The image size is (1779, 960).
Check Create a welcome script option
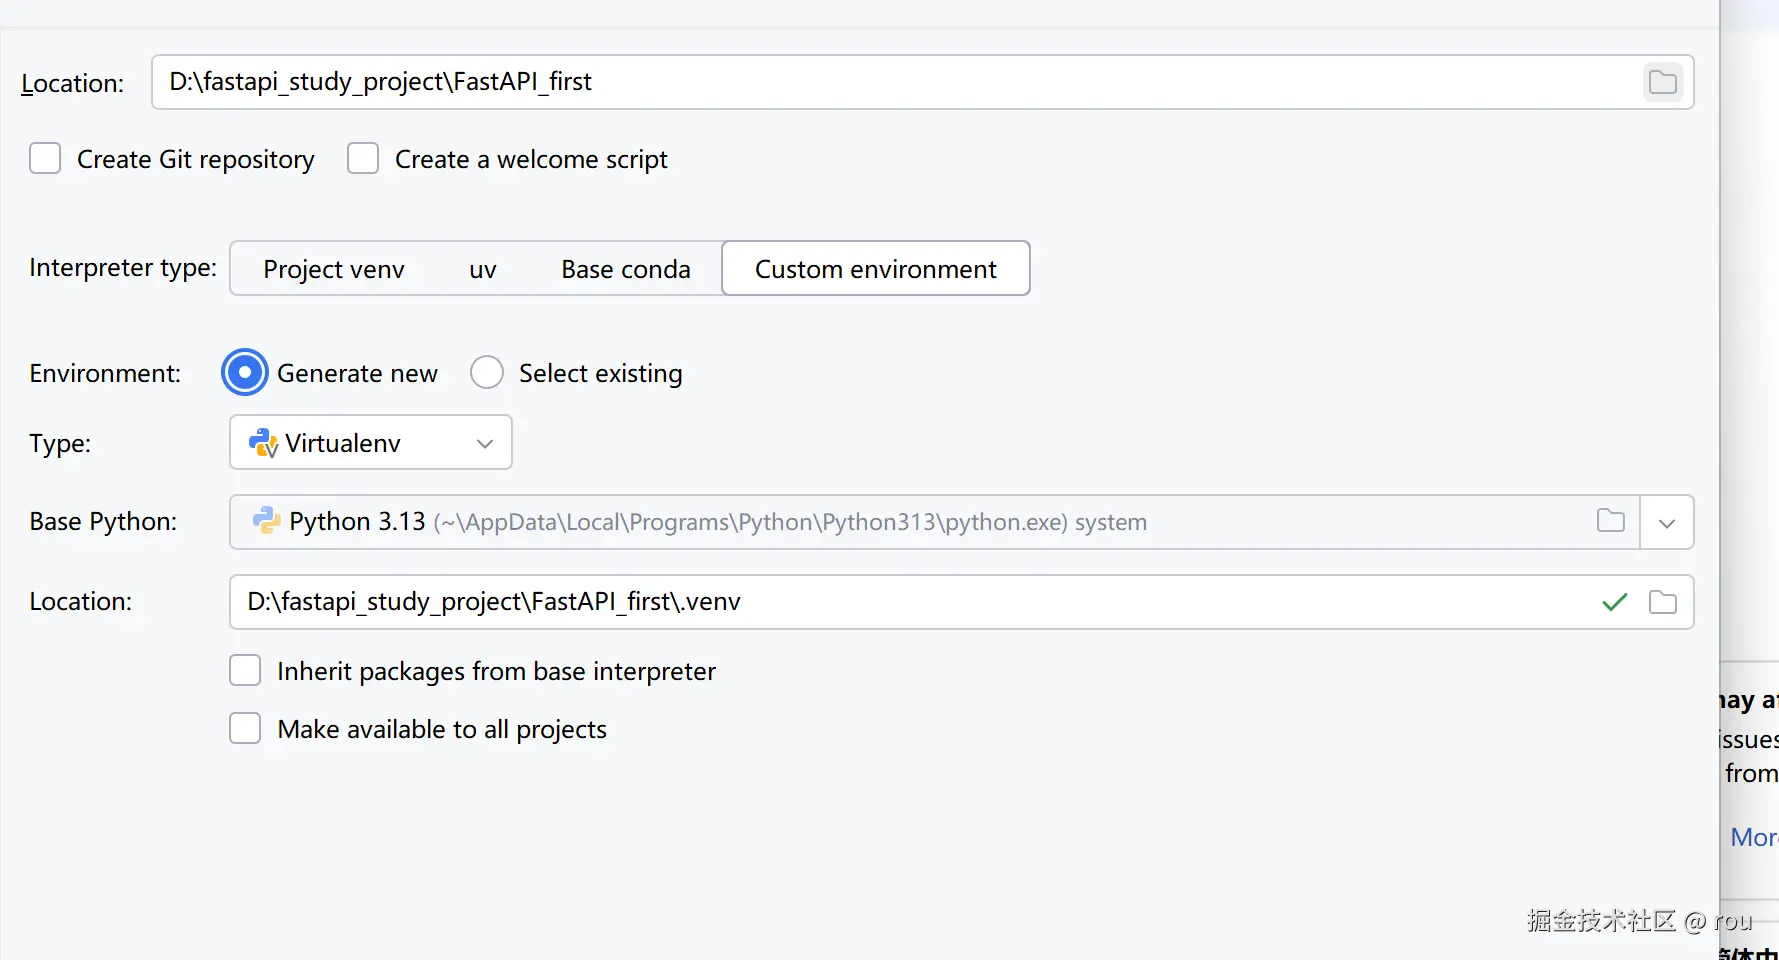[363, 159]
